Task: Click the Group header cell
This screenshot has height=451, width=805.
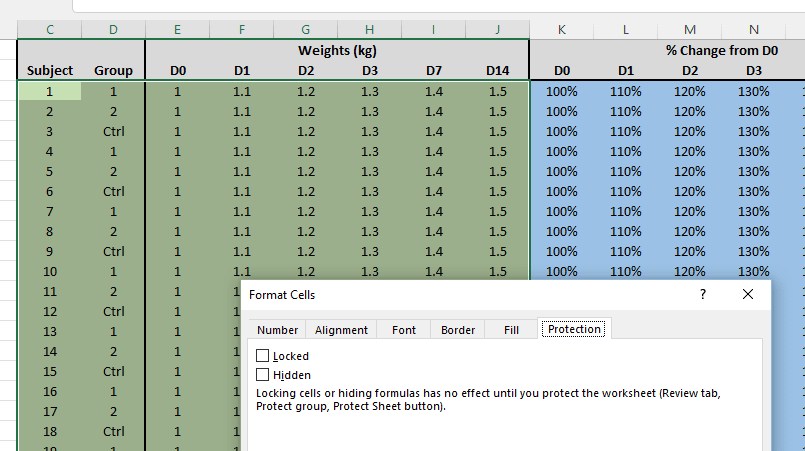Action: pos(113,70)
